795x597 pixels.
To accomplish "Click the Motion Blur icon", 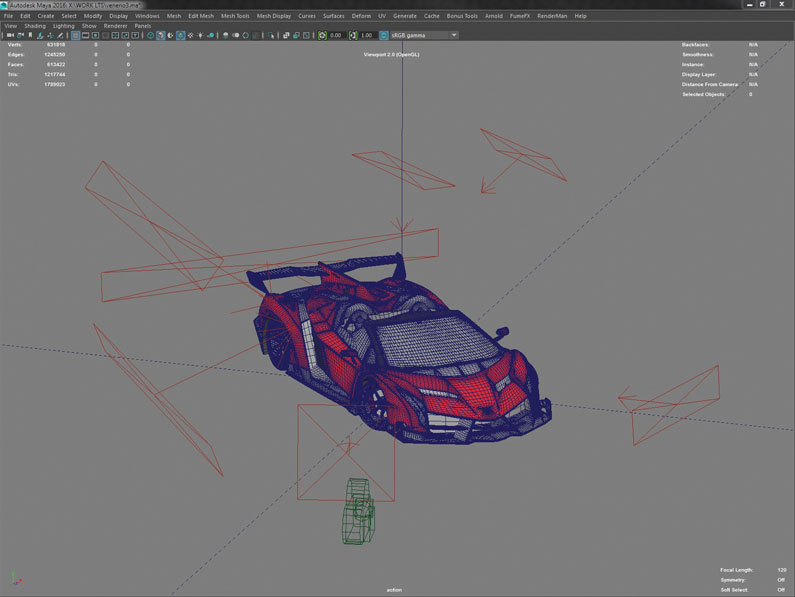I will coord(236,36).
